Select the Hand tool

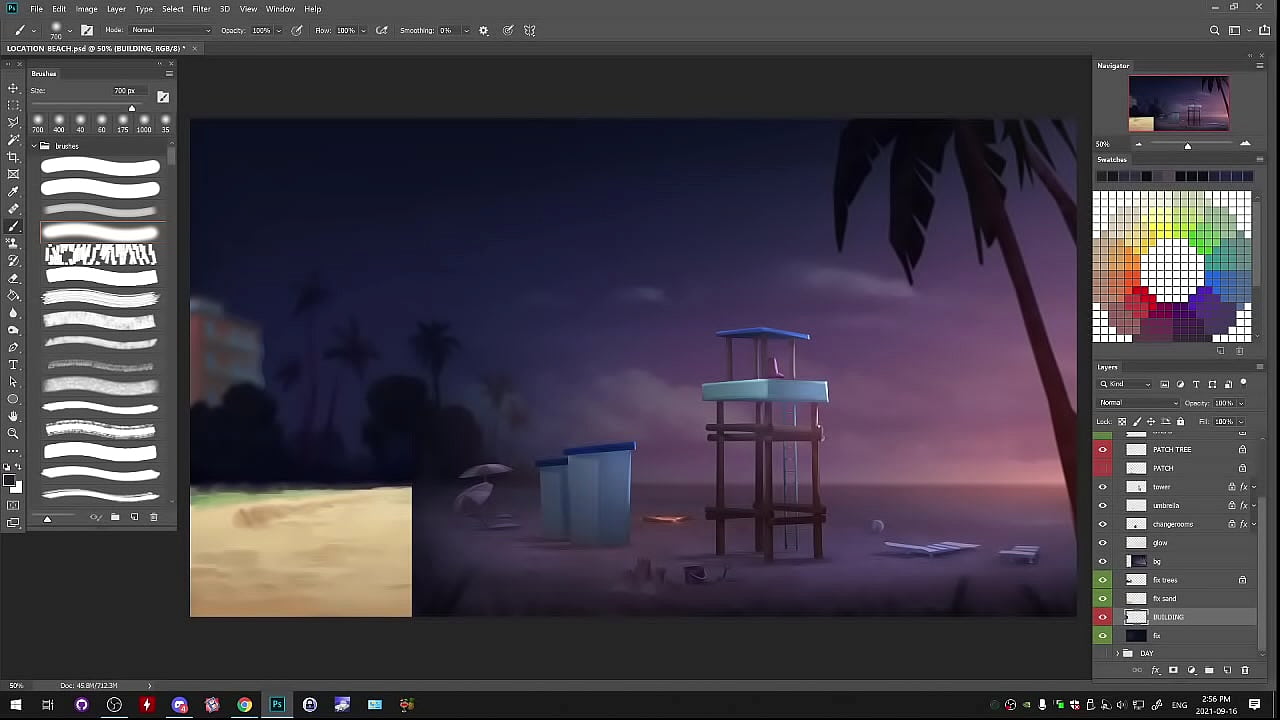pos(13,416)
